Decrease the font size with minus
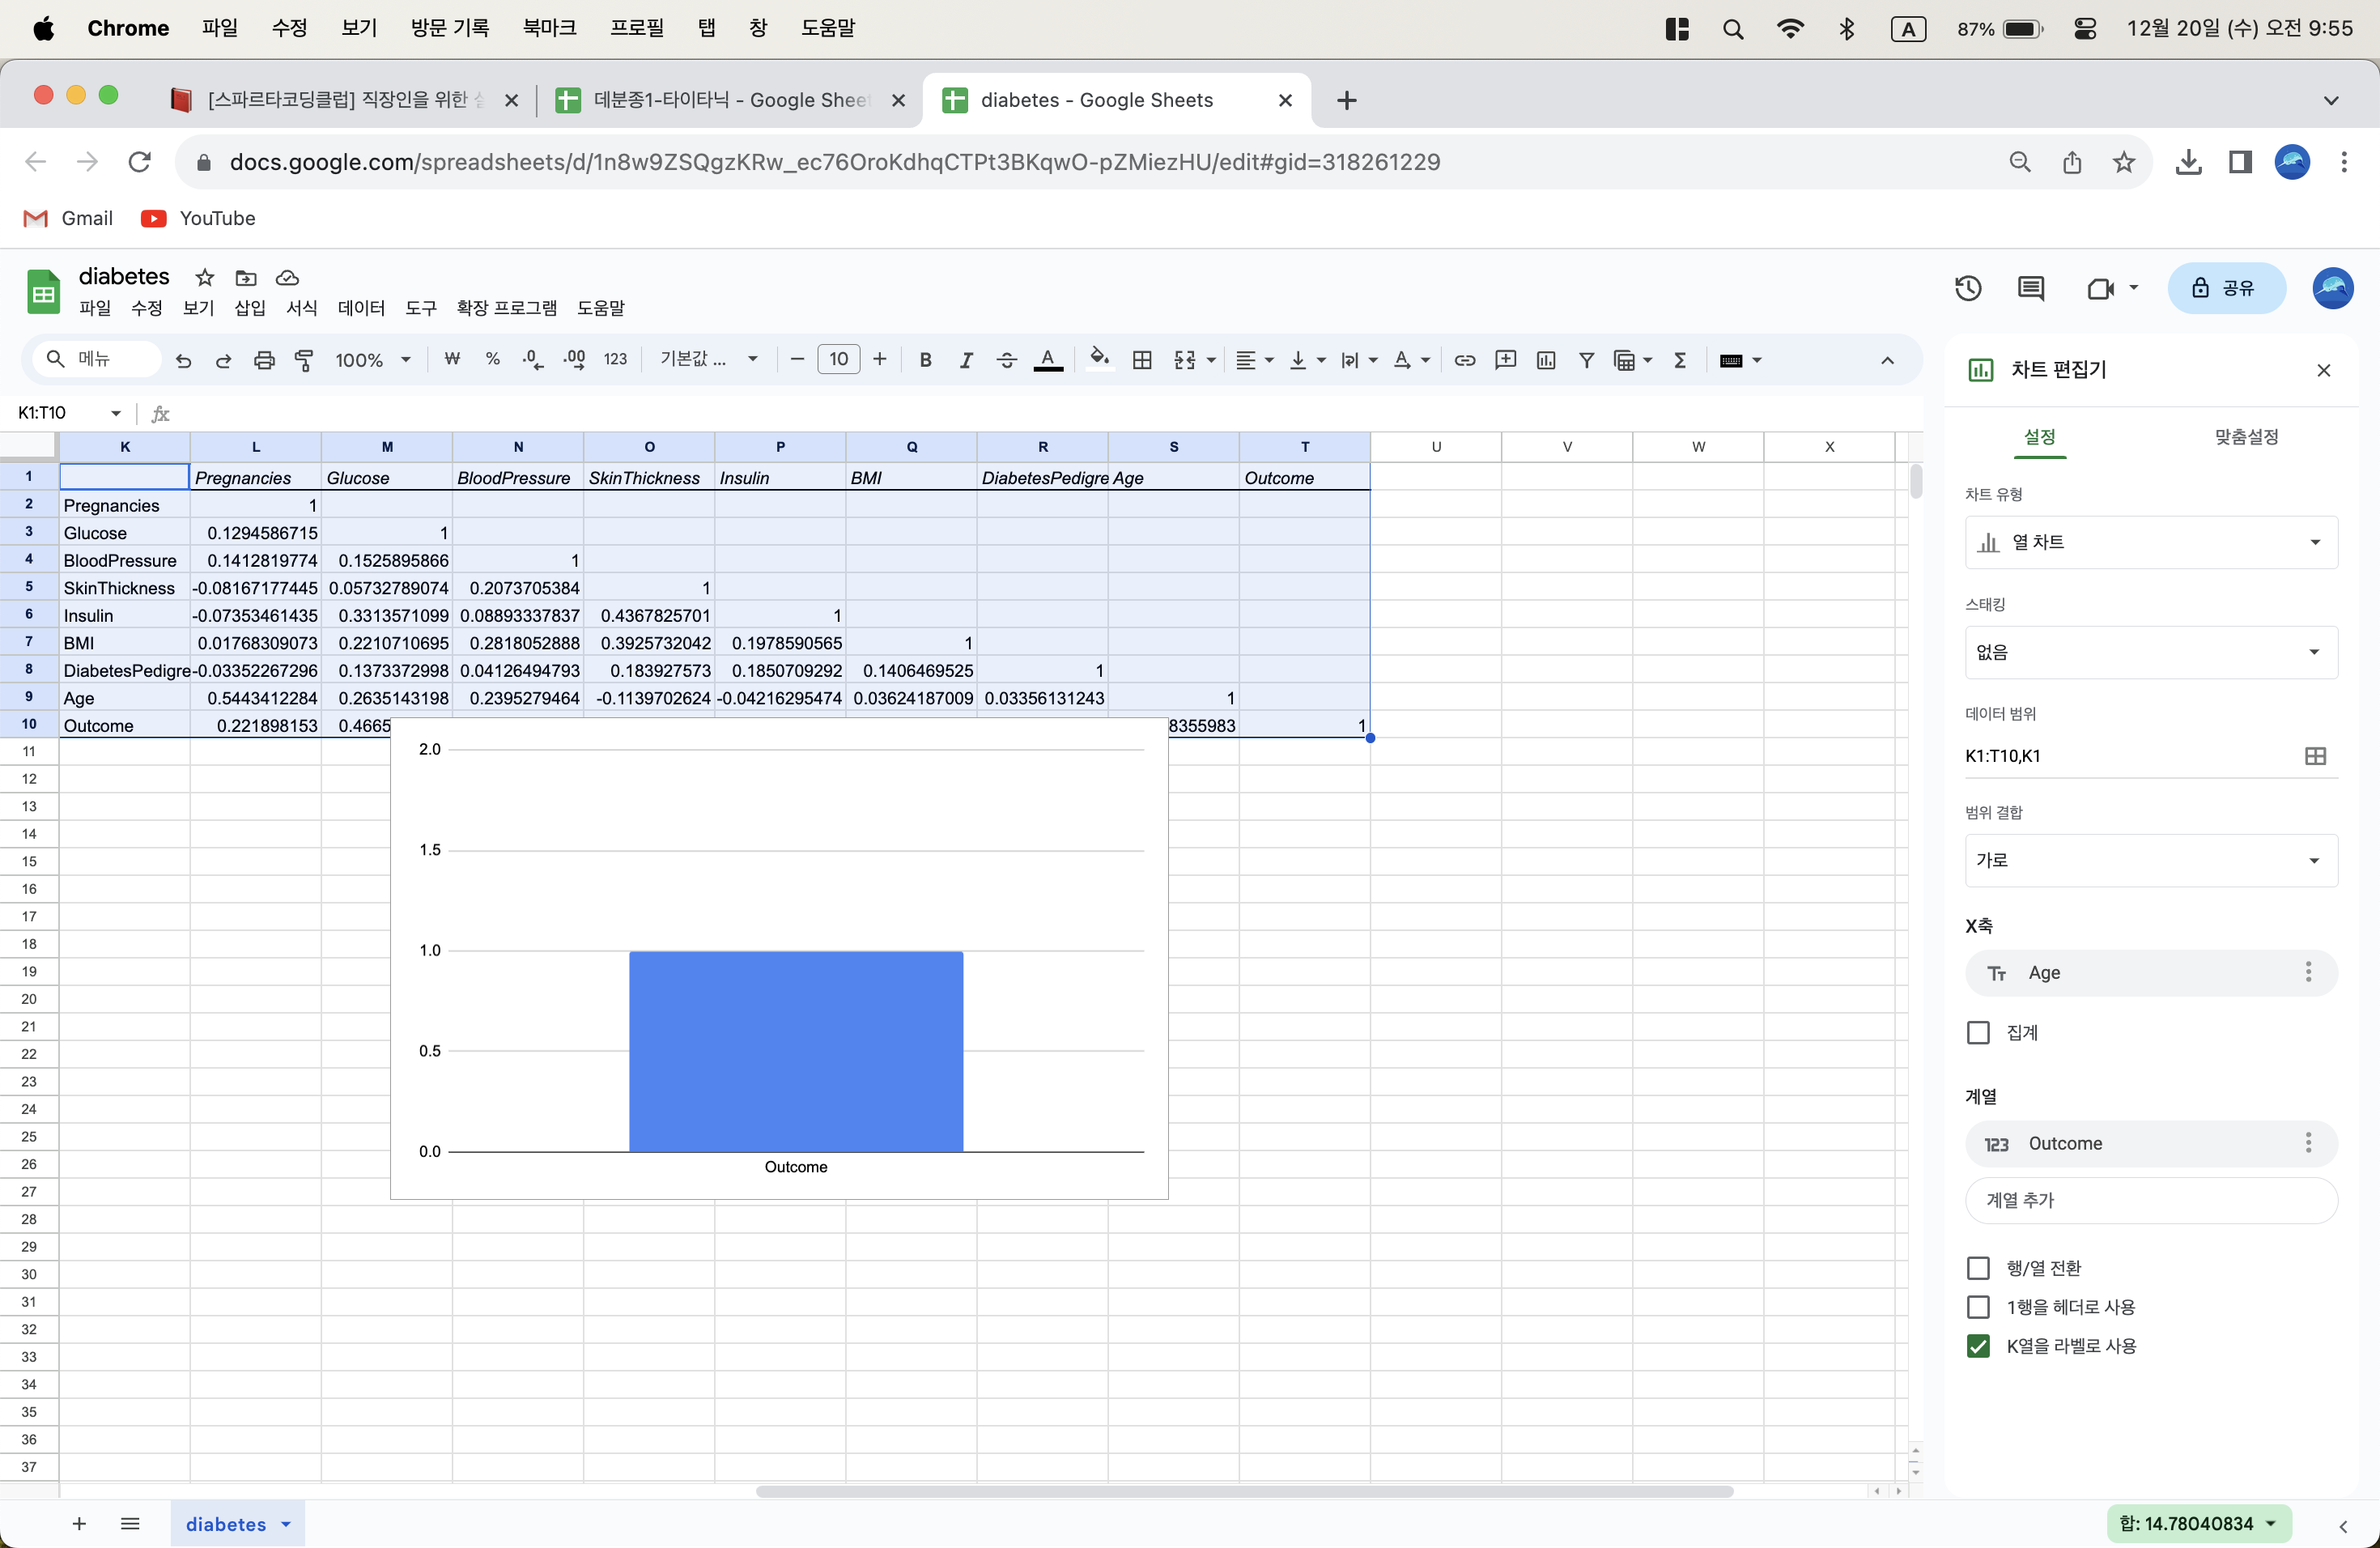 (797, 360)
